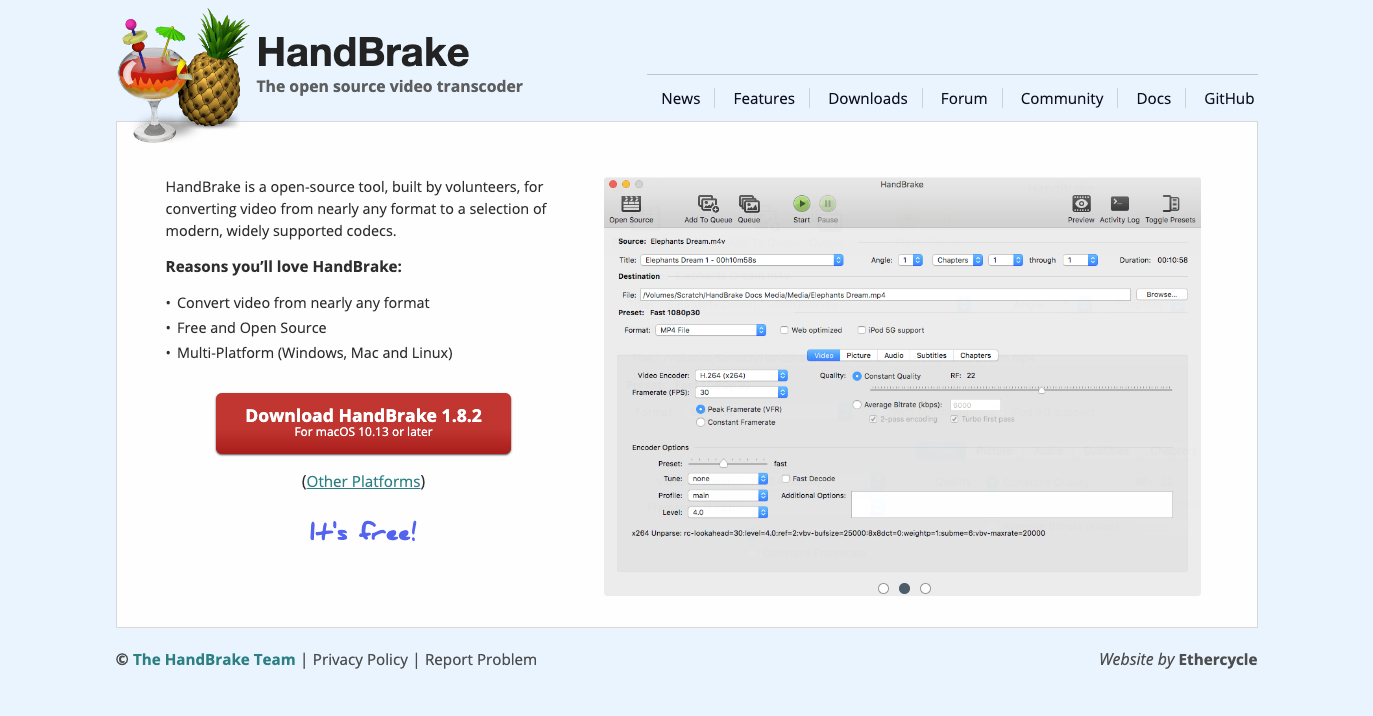Toggle the 2-pass encoding checkbox

pos(873,419)
